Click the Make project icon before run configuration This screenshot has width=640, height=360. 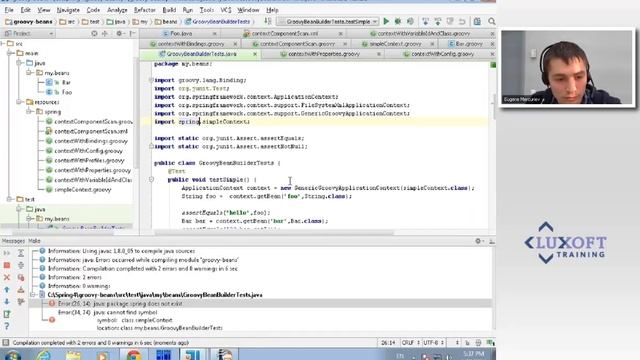pos(268,21)
